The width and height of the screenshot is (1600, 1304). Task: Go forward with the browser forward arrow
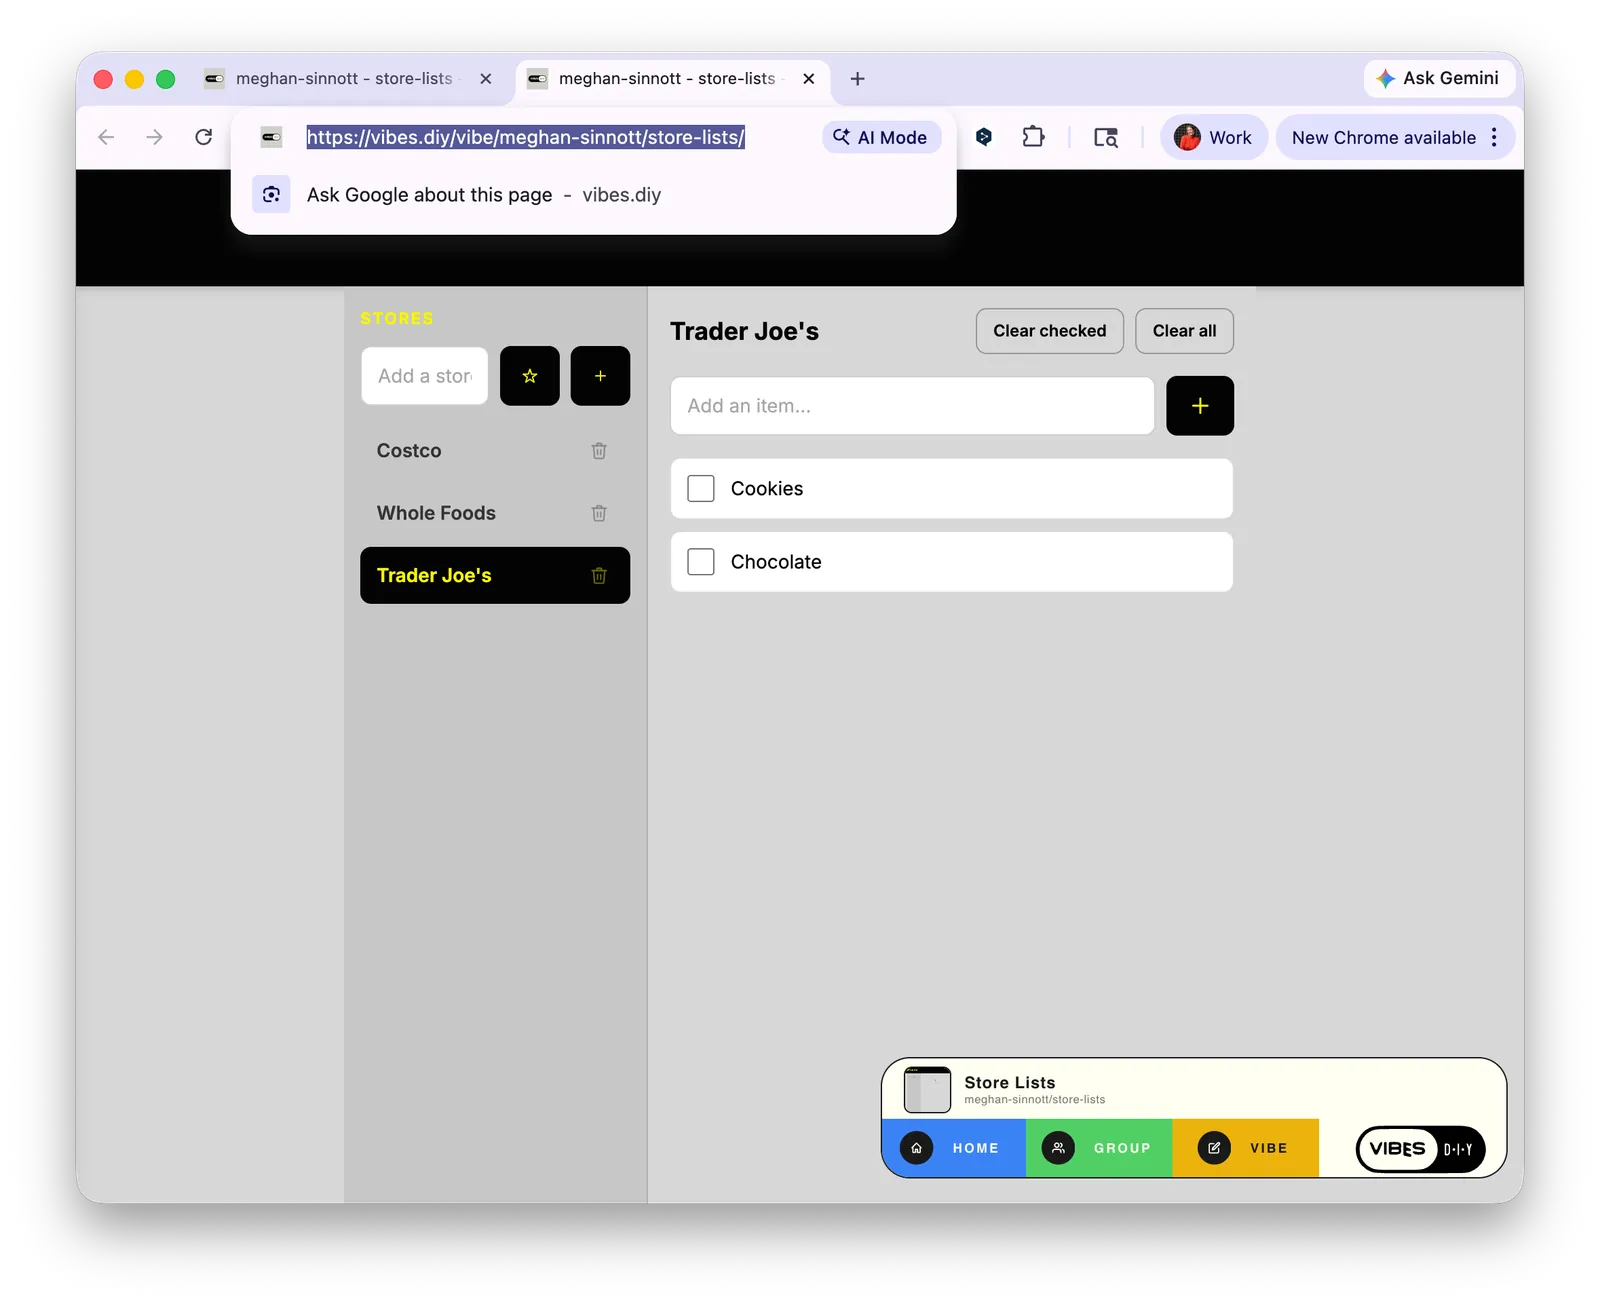[154, 137]
